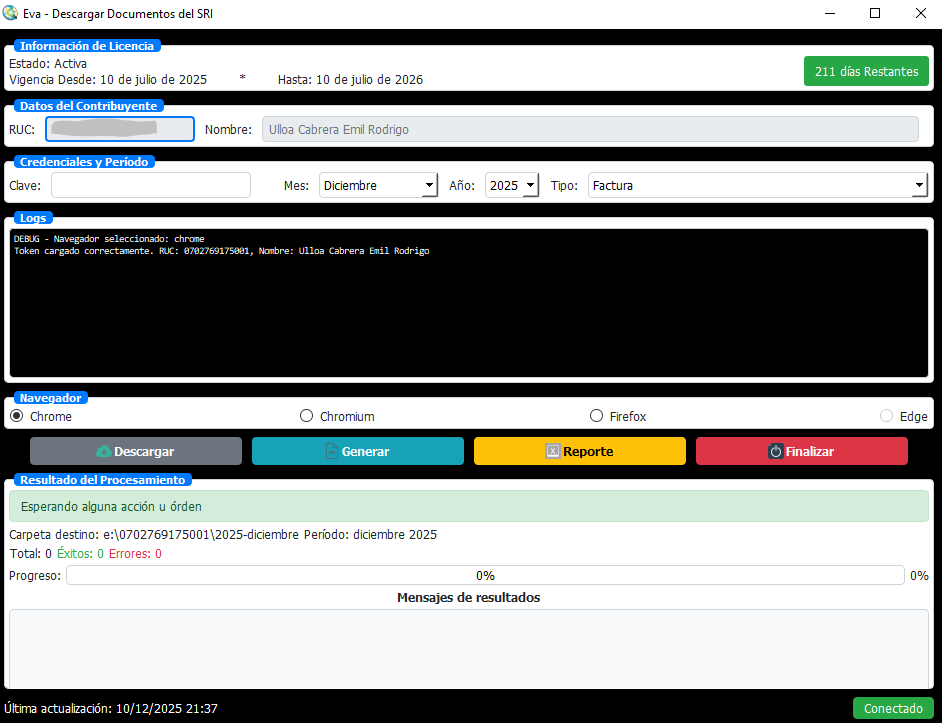Click inside the RUC input field
Image resolution: width=942 pixels, height=723 pixels.
click(x=120, y=129)
